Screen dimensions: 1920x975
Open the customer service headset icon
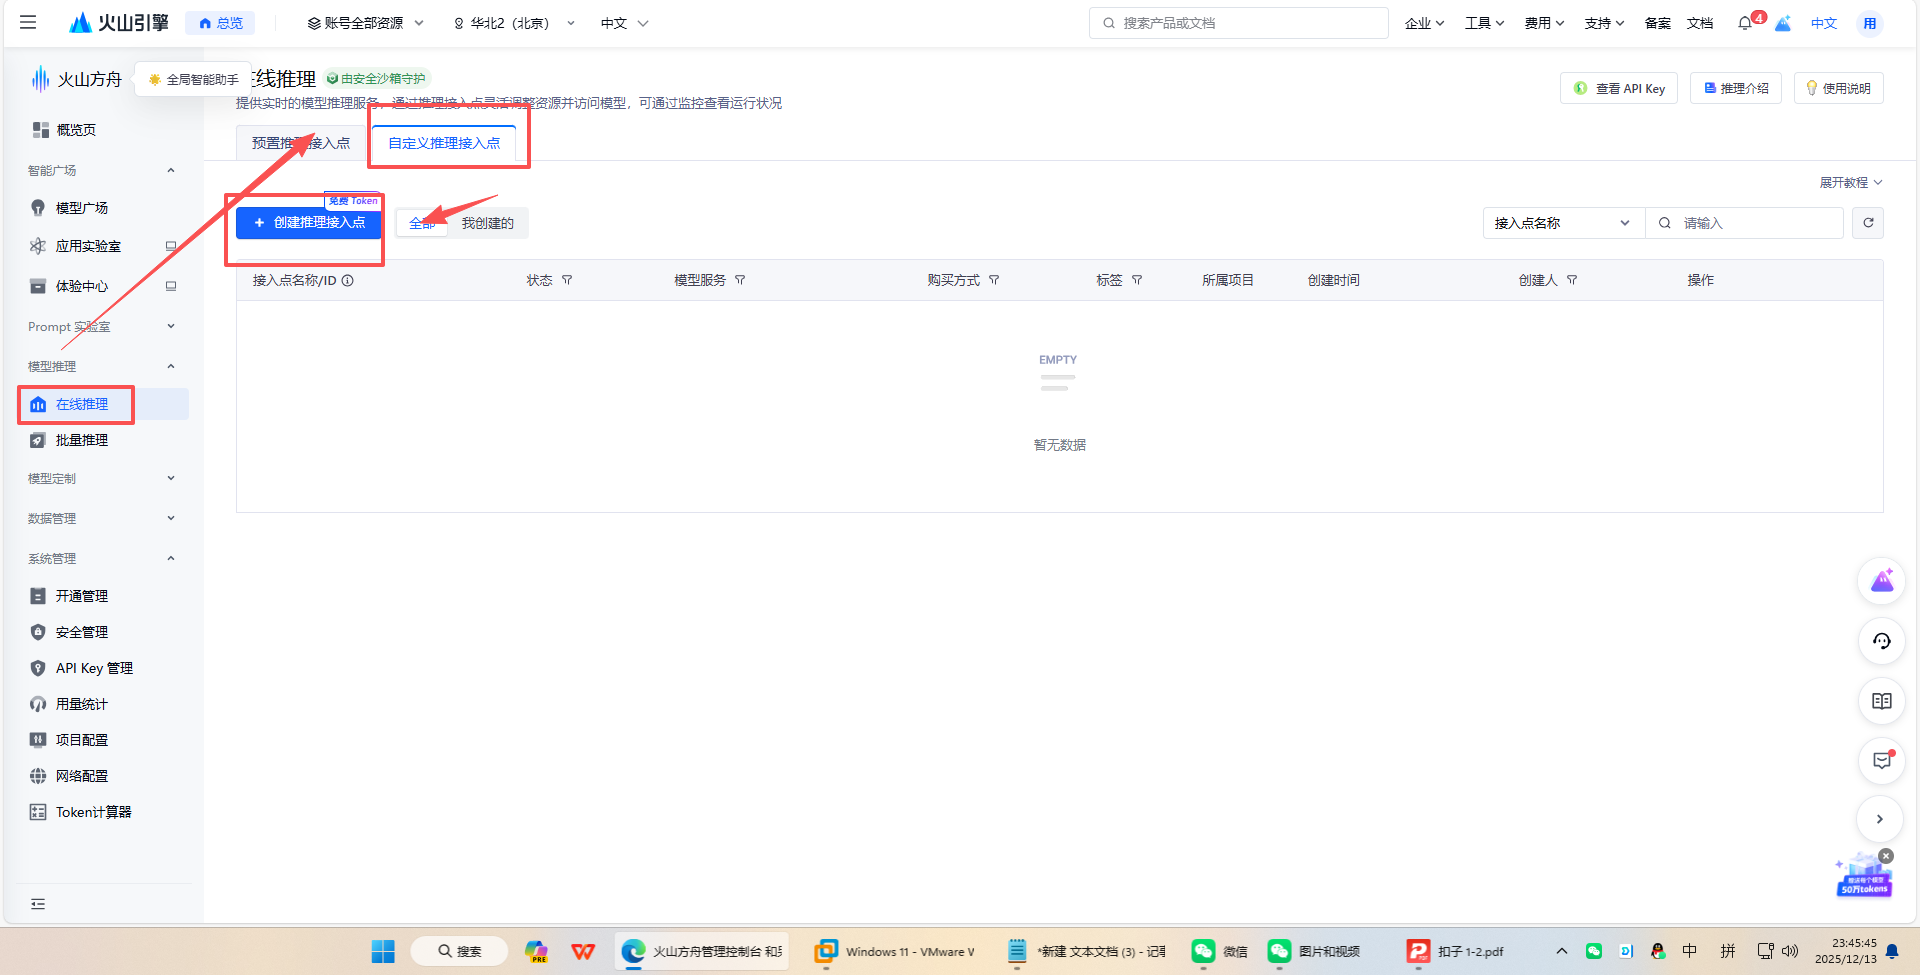coord(1881,641)
